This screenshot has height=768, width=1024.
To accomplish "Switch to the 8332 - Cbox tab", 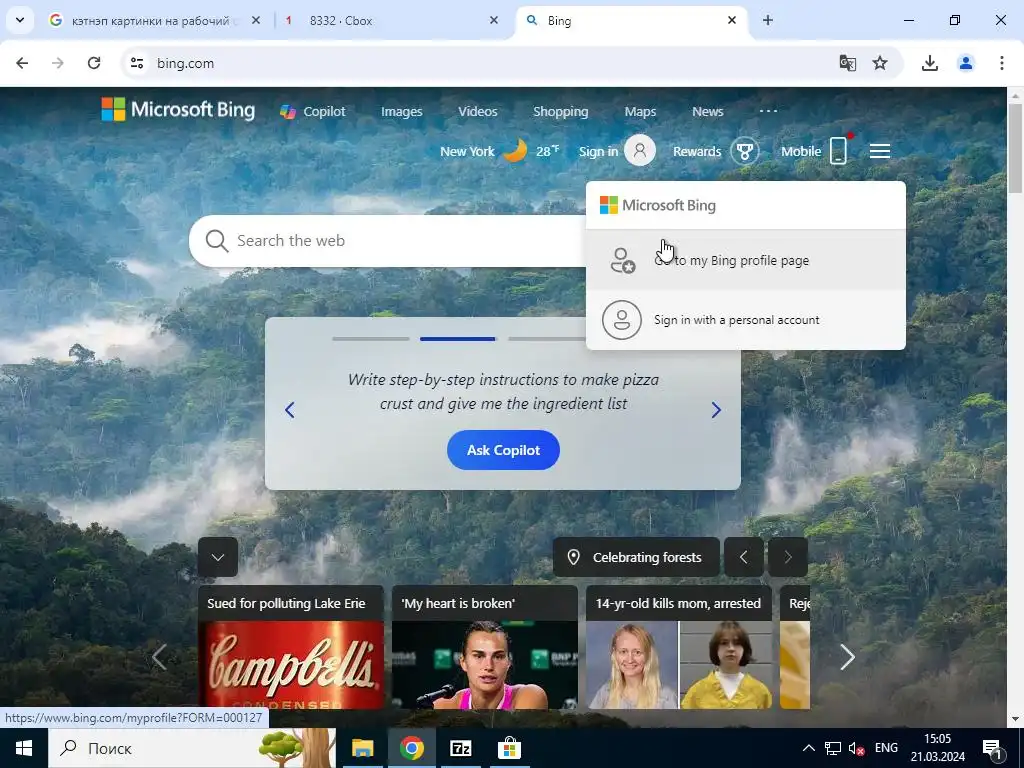I will (392, 20).
